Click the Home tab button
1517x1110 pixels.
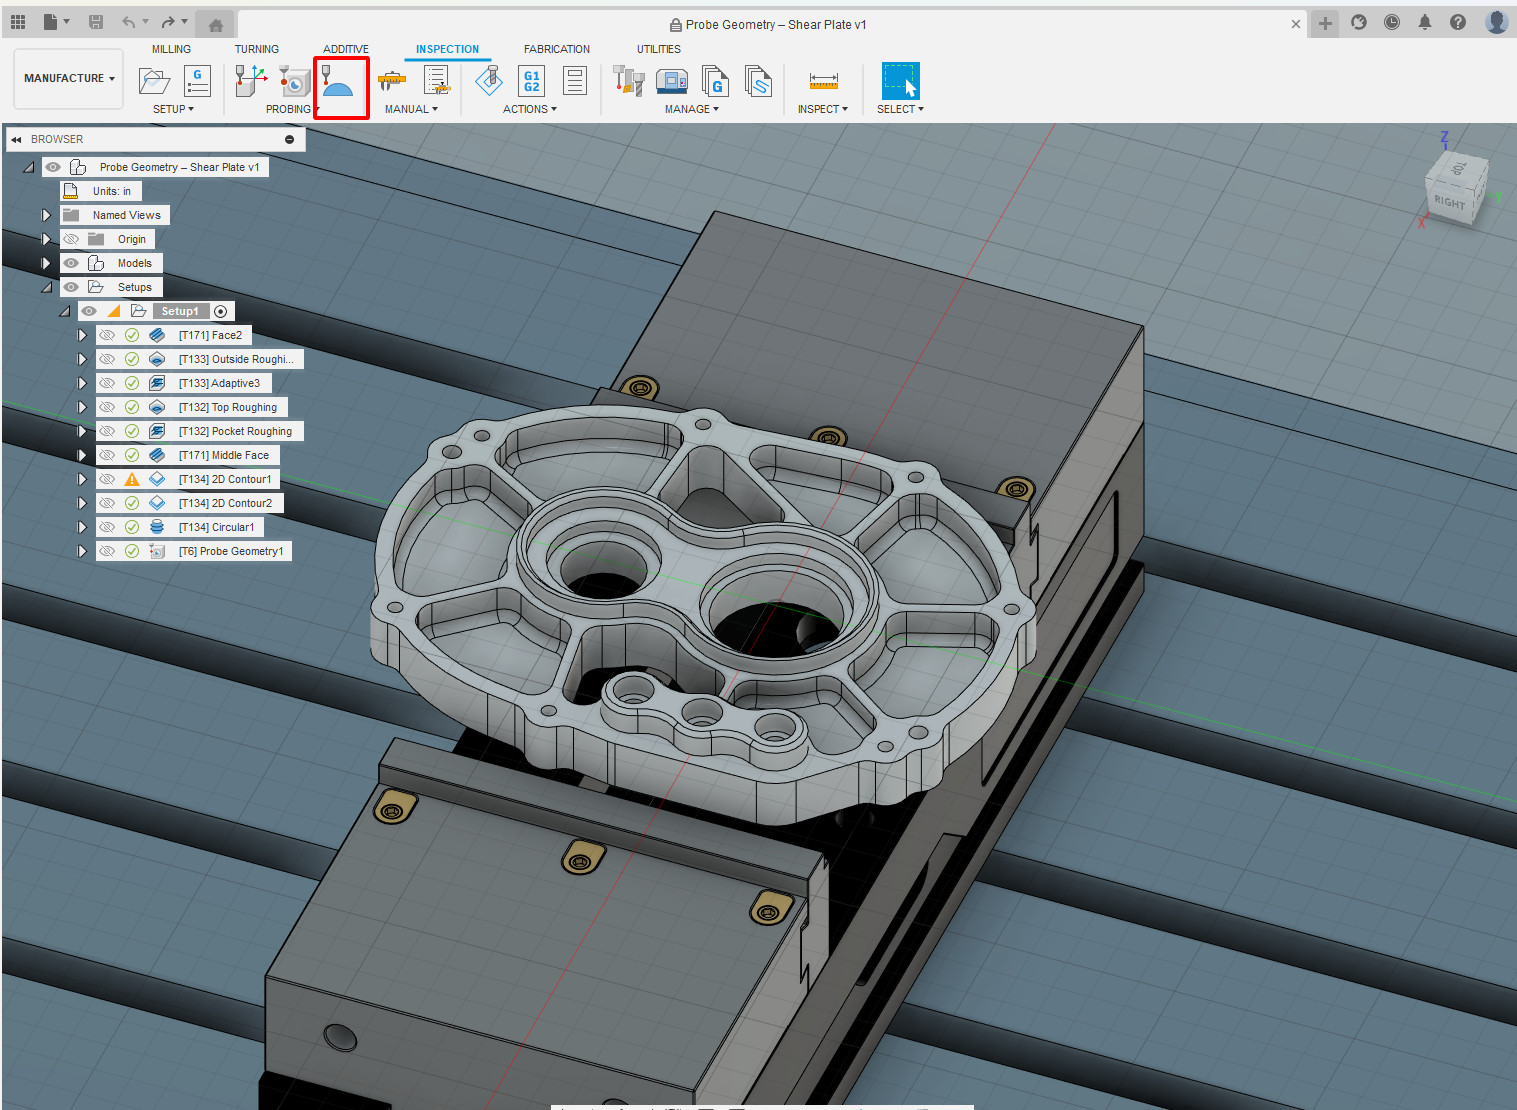click(x=216, y=24)
